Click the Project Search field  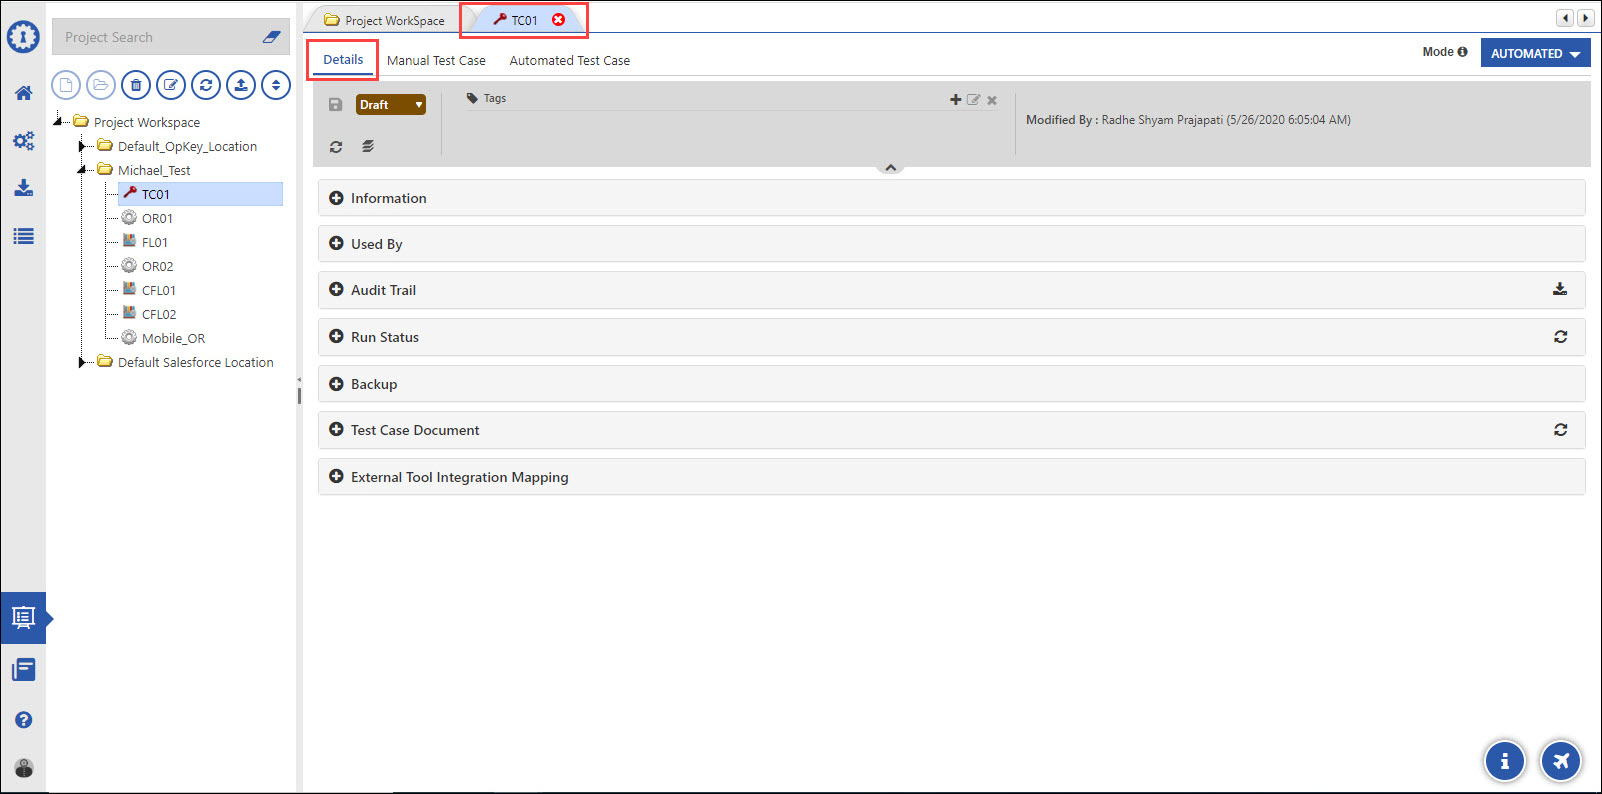coord(156,37)
